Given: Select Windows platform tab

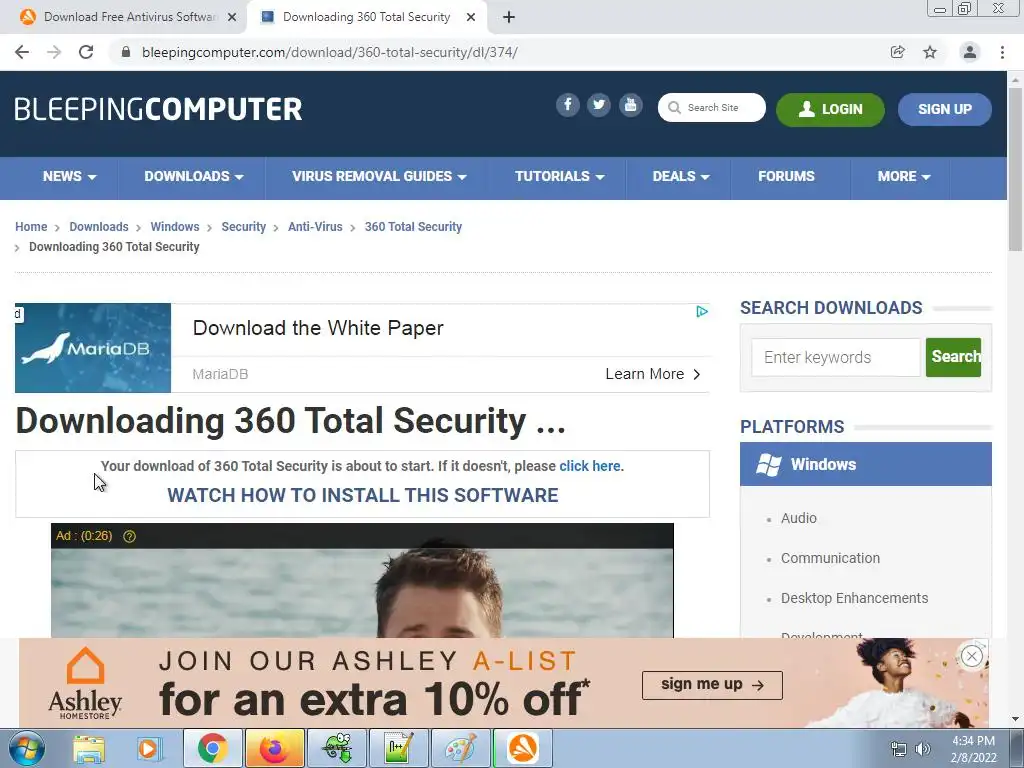Looking at the screenshot, I should tap(865, 464).
